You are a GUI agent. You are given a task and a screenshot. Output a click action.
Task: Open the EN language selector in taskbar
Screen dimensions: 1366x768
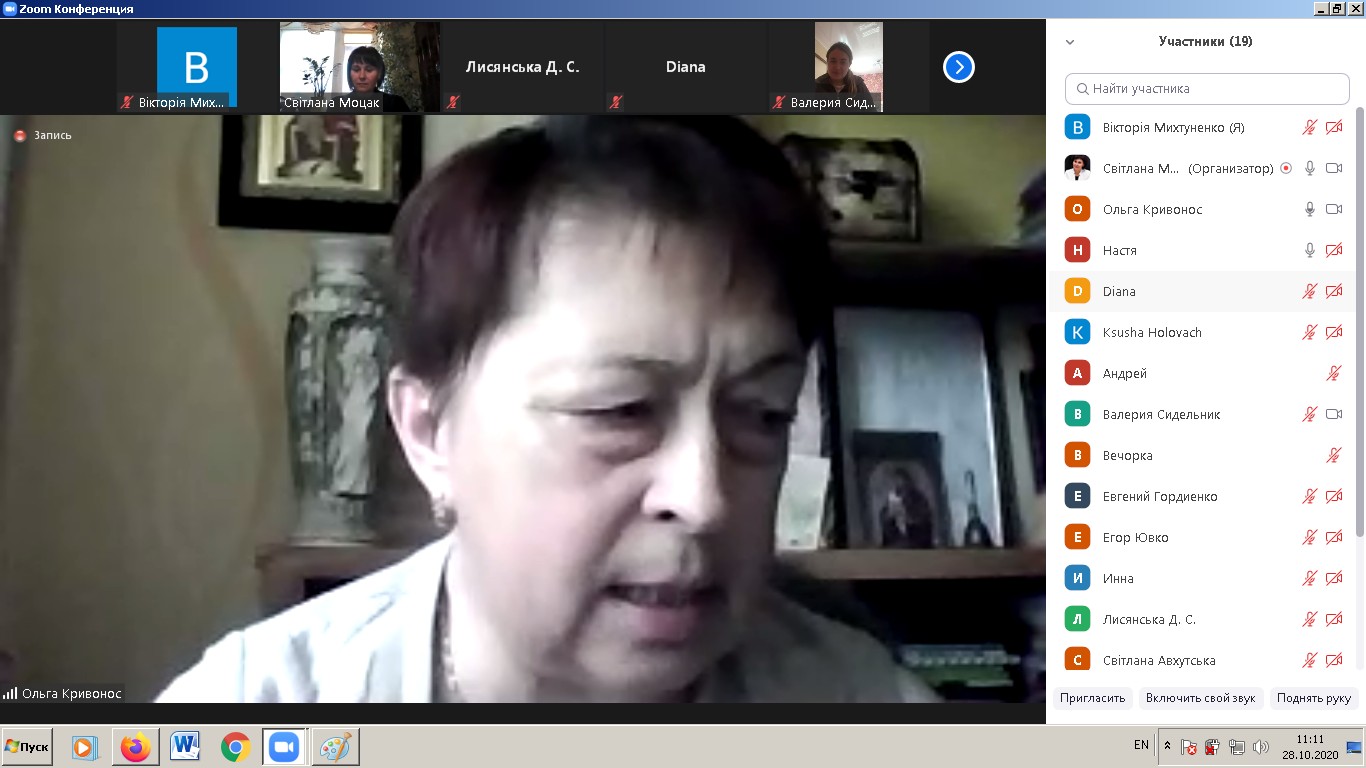(1141, 745)
